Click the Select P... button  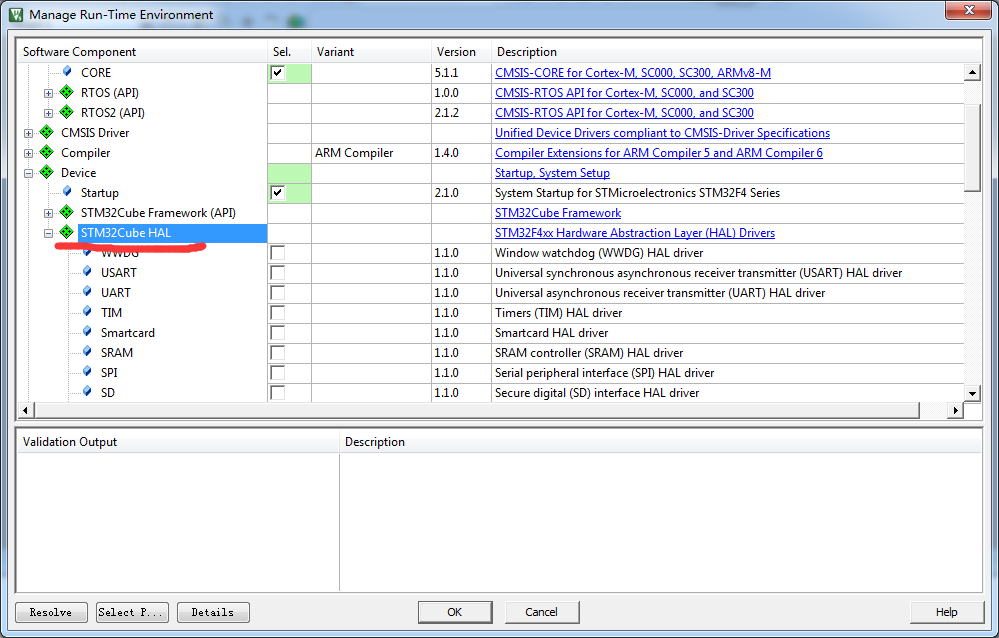(133, 613)
